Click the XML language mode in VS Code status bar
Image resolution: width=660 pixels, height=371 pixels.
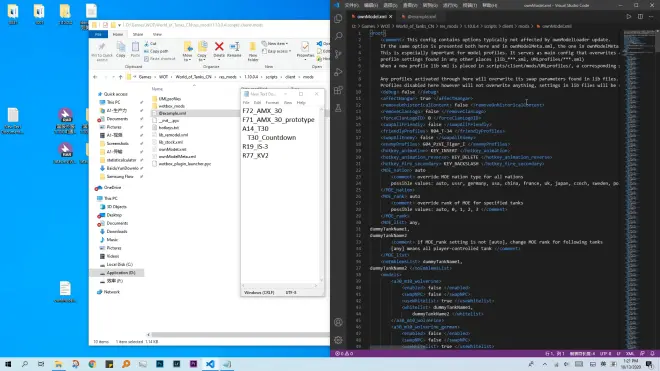pos(630,354)
